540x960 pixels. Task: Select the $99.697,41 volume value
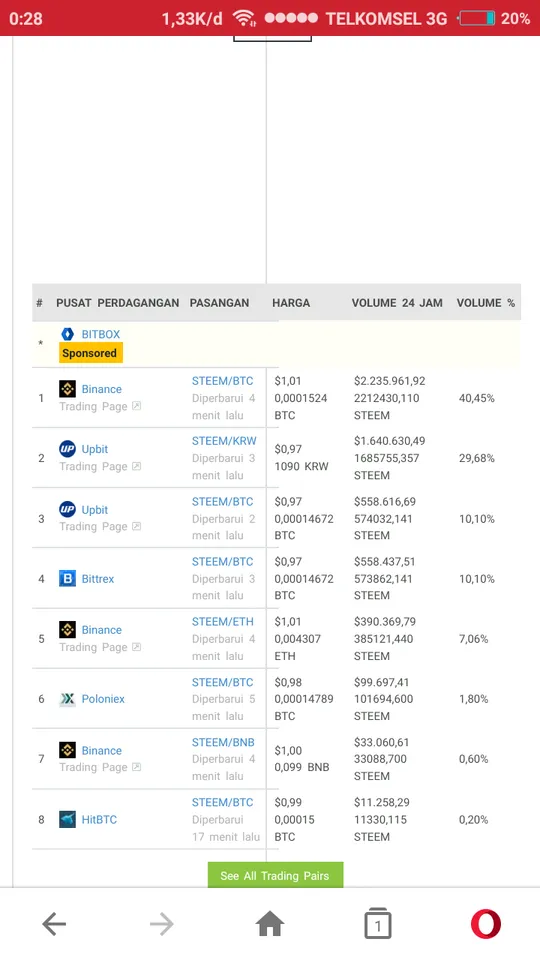[381, 682]
